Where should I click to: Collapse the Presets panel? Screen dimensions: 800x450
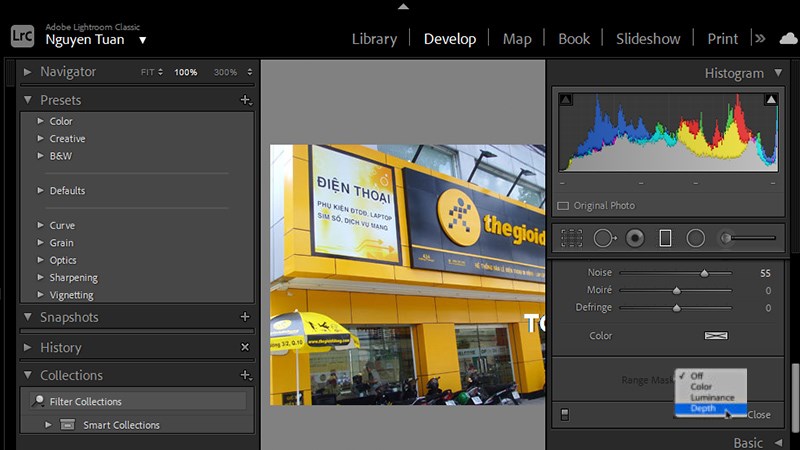click(x=28, y=100)
